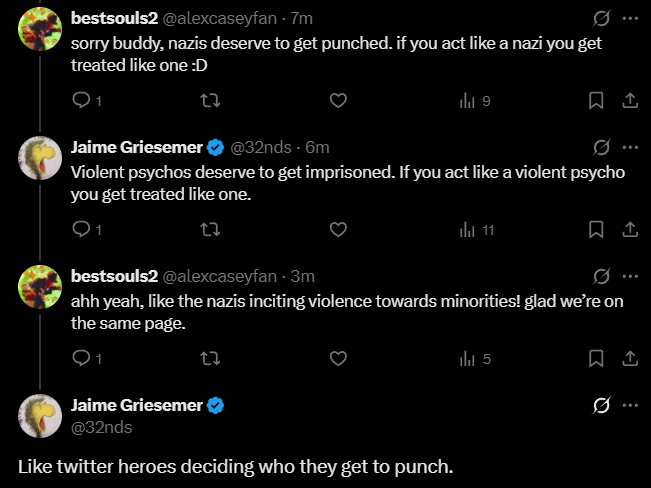Click Jaime Griesemer's avatar on focused tweet
The image size is (651, 488).
point(41,416)
